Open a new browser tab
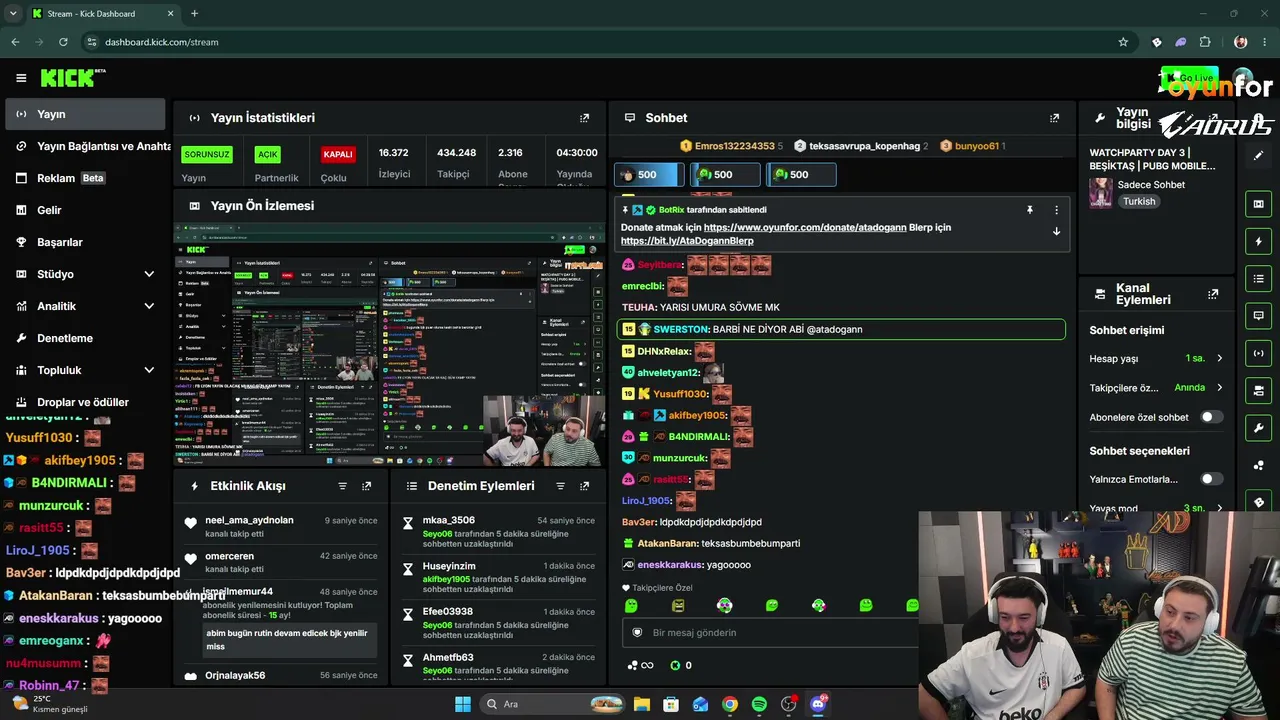 coord(194,14)
